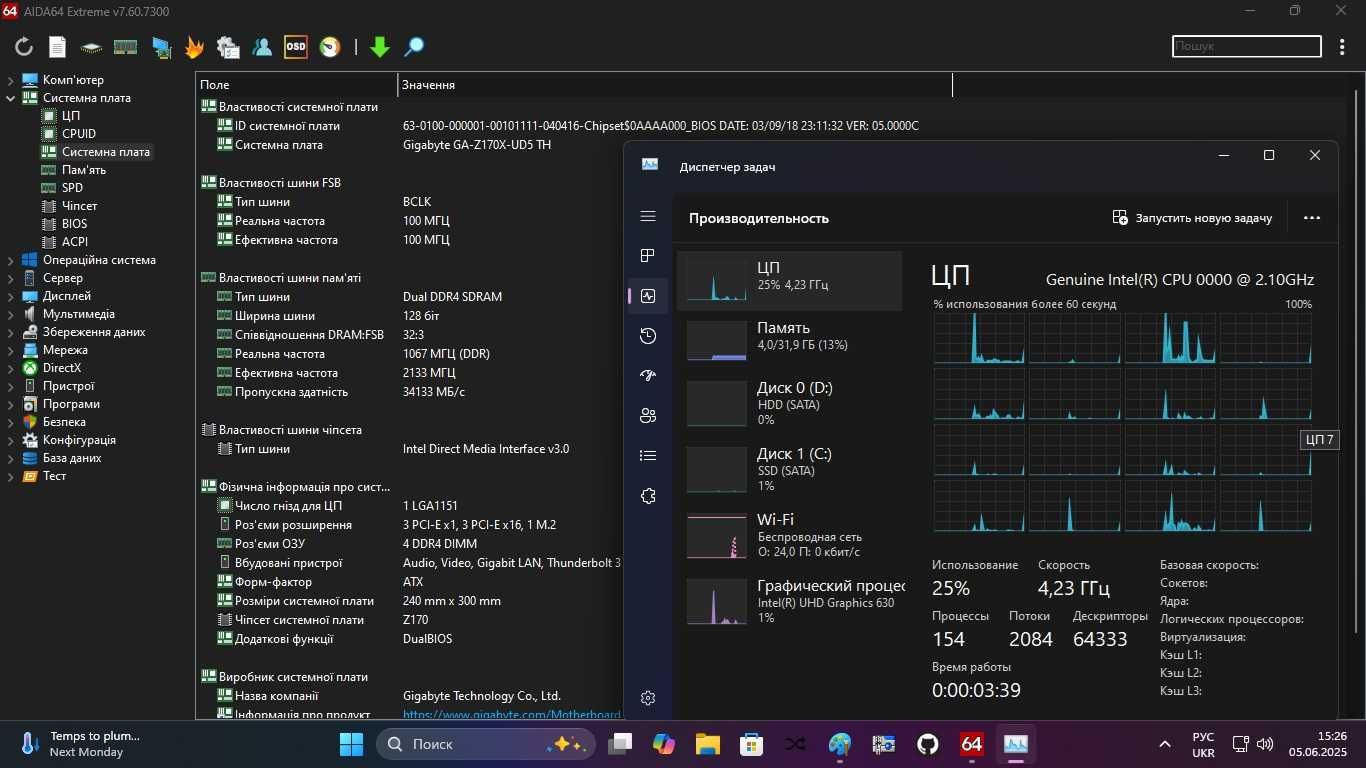
Task: Select Чіпсет in the tree
Action: pos(79,206)
